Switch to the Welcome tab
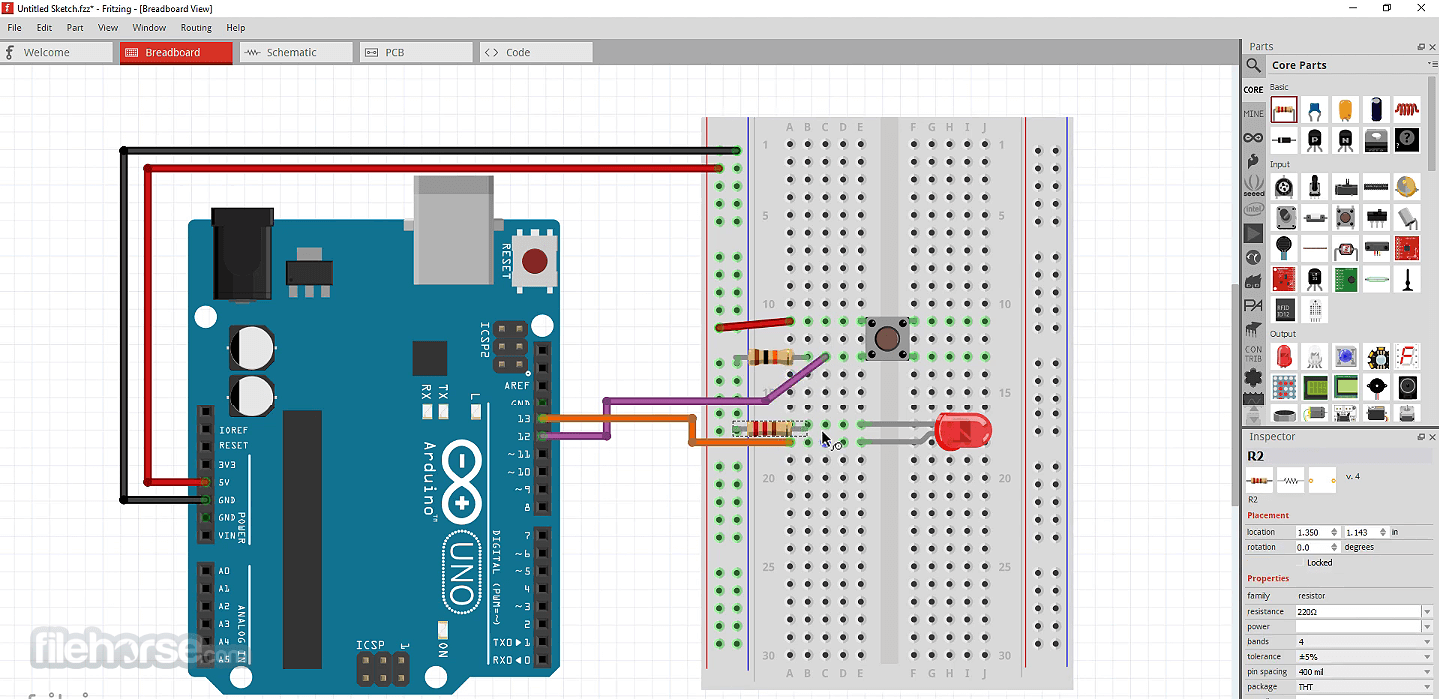 [57, 52]
